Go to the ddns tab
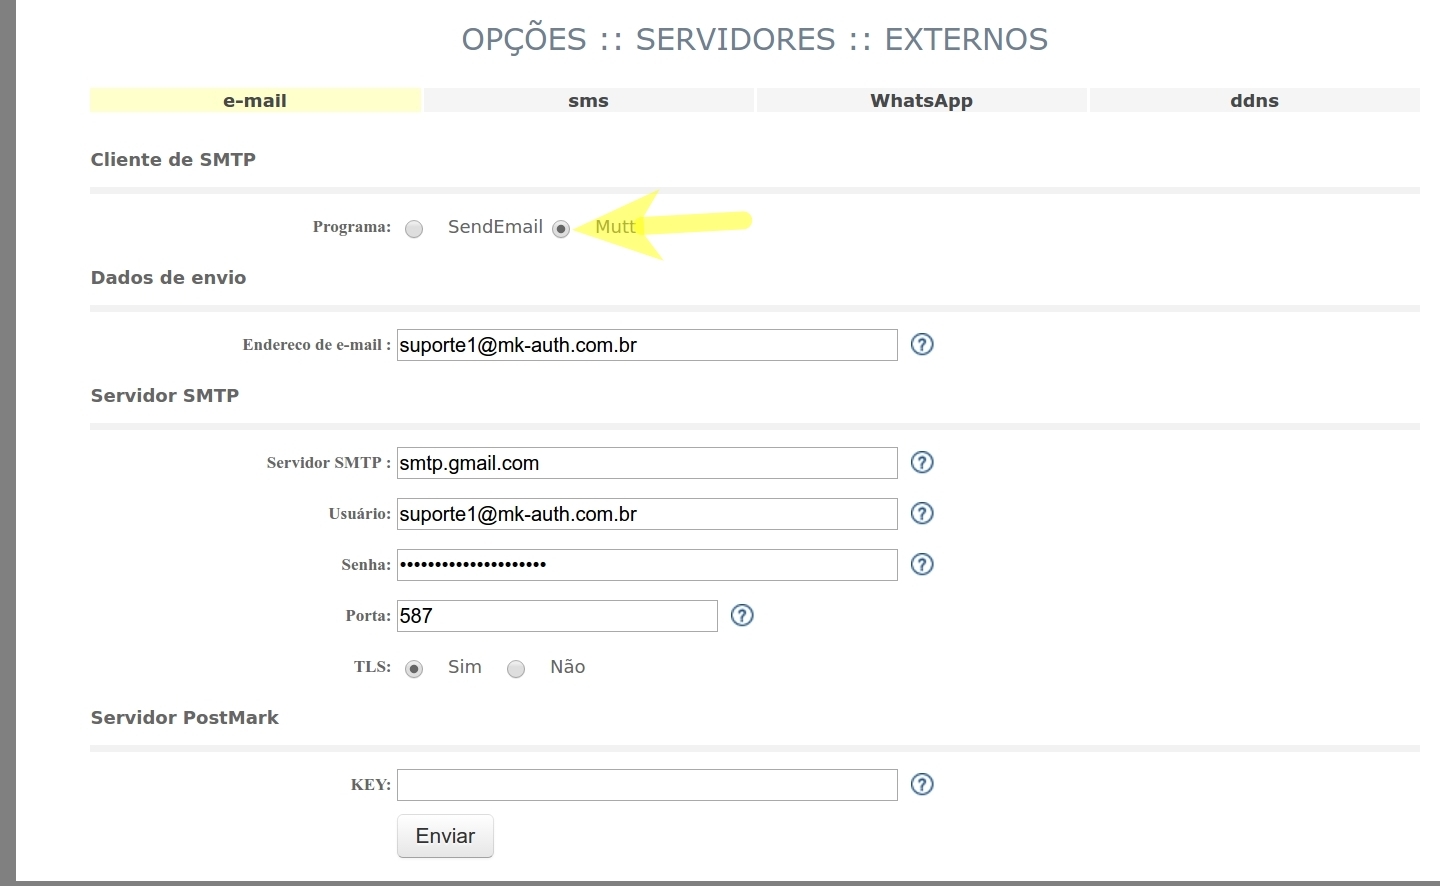The width and height of the screenshot is (1440, 886). (1254, 101)
